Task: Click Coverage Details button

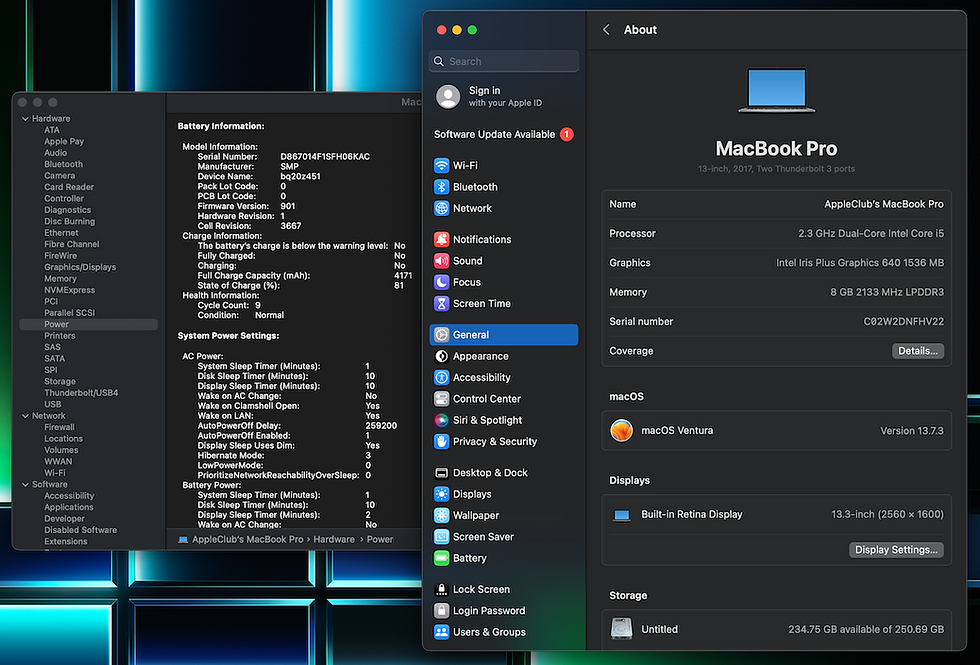Action: point(918,351)
